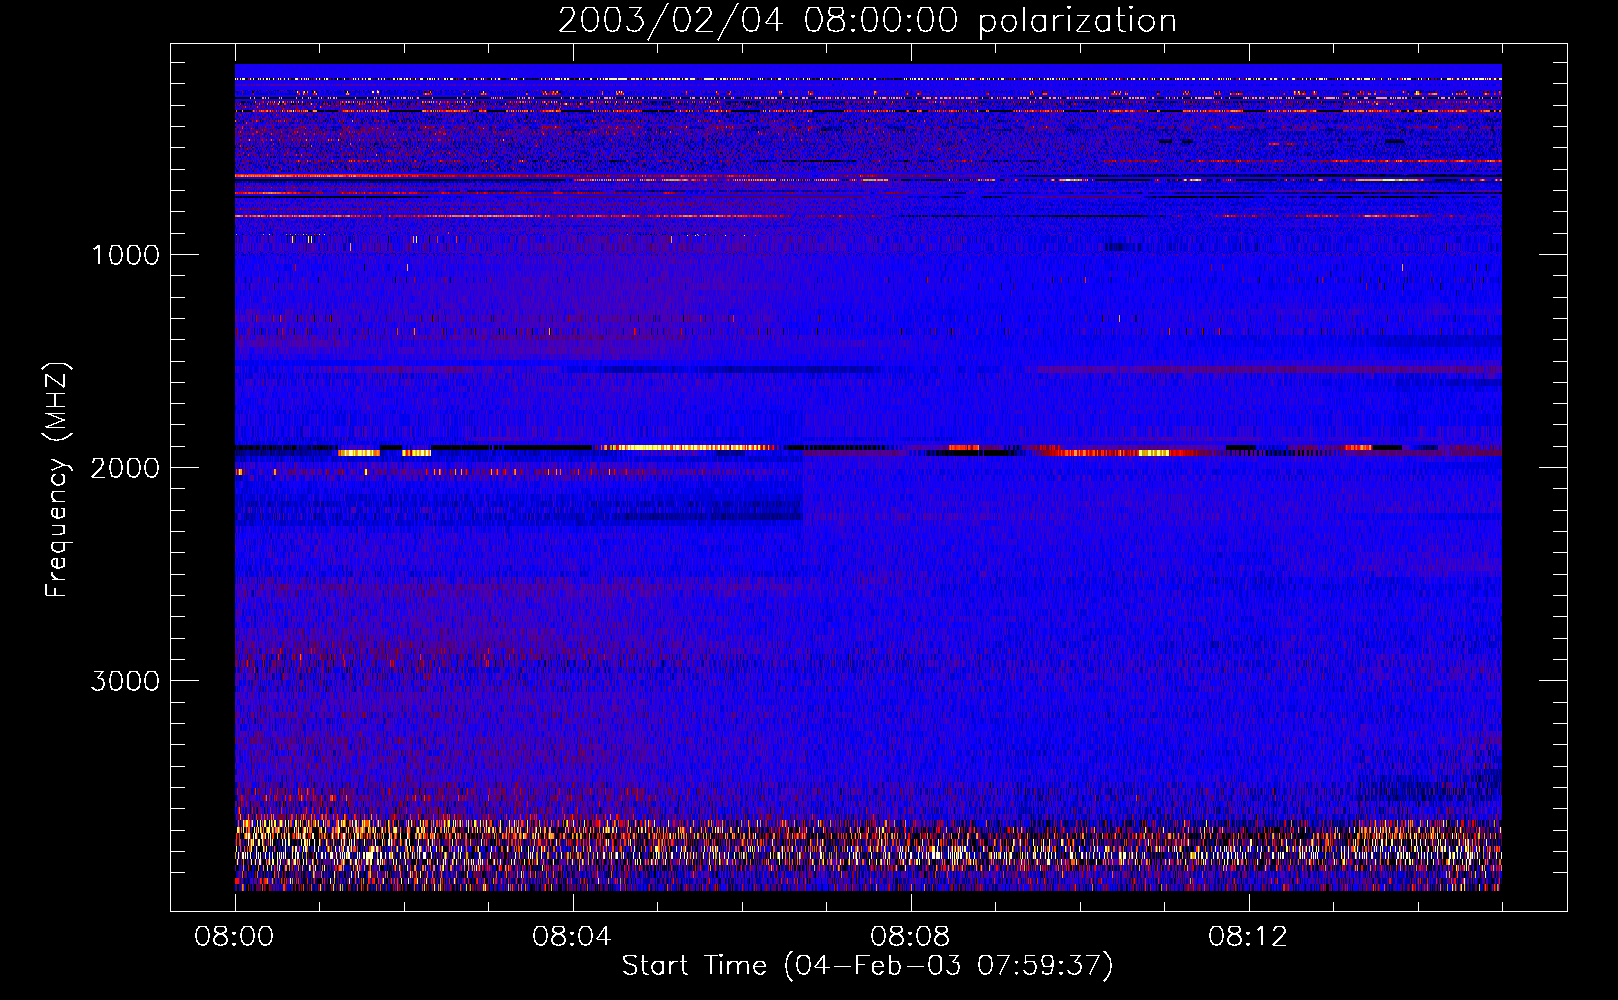Click the "08:12" time tick label
The width and height of the screenshot is (1618, 1000).
click(x=1248, y=937)
